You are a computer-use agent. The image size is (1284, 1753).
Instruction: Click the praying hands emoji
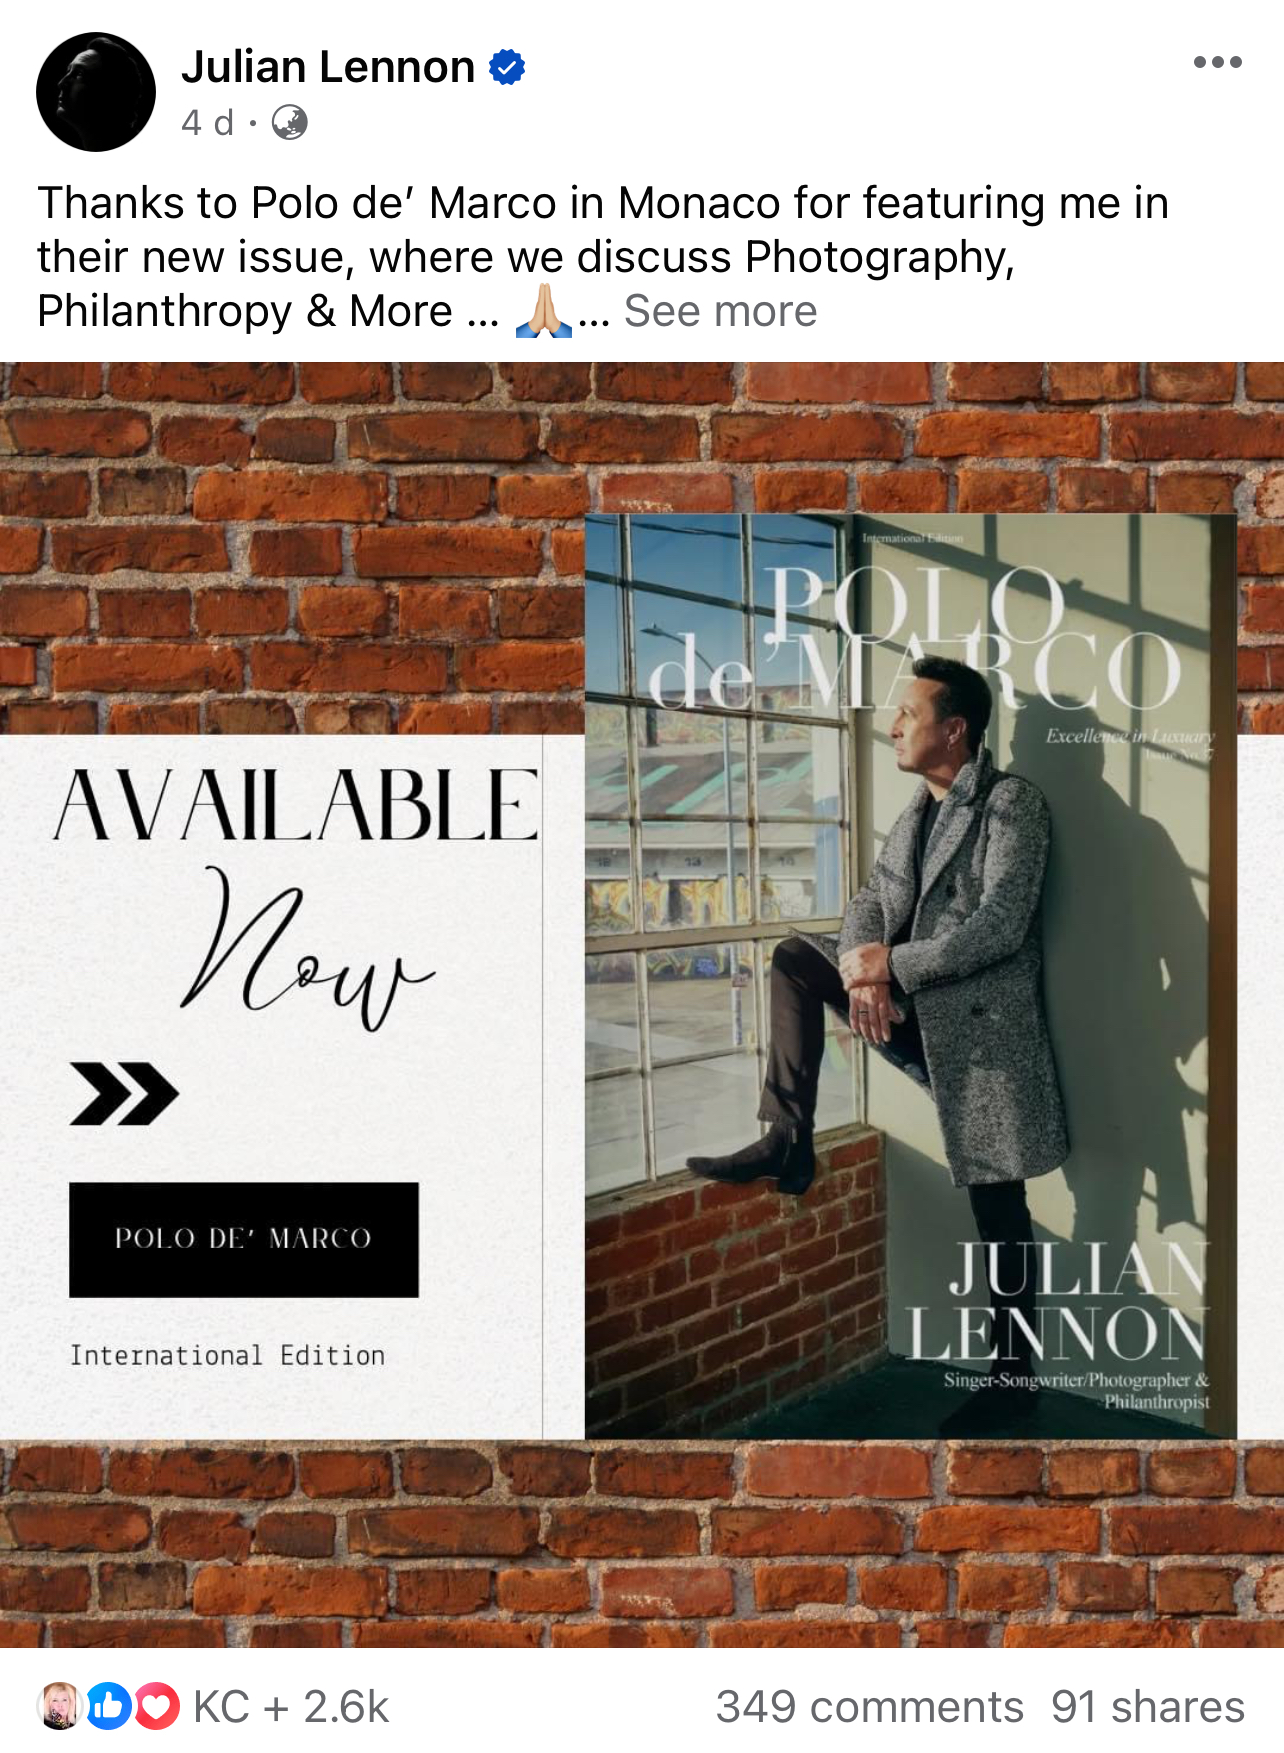pyautogui.click(x=543, y=311)
